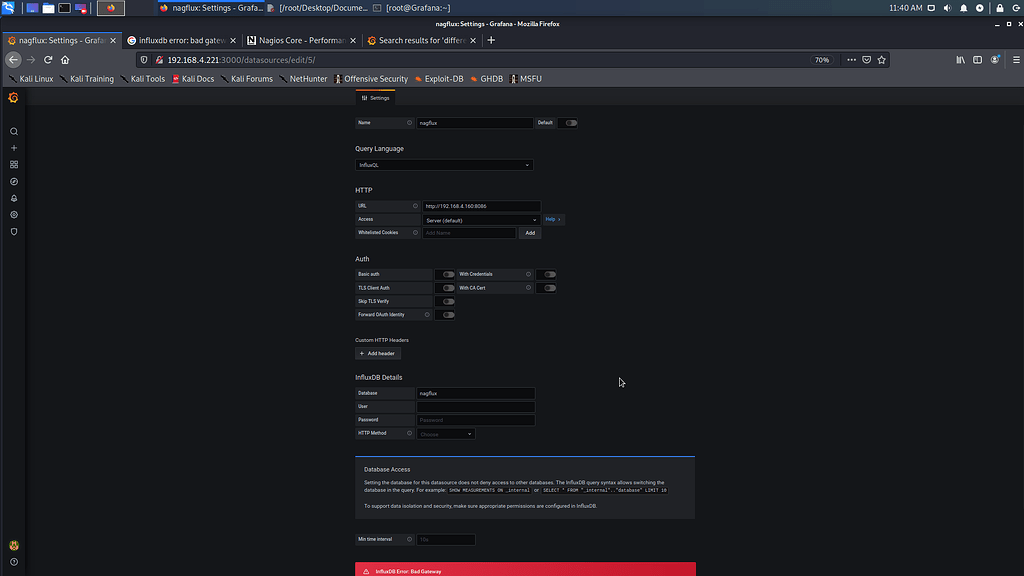The height and width of the screenshot is (576, 1024).
Task: Open the Dashboards icon in sidebar
Action: [13, 164]
